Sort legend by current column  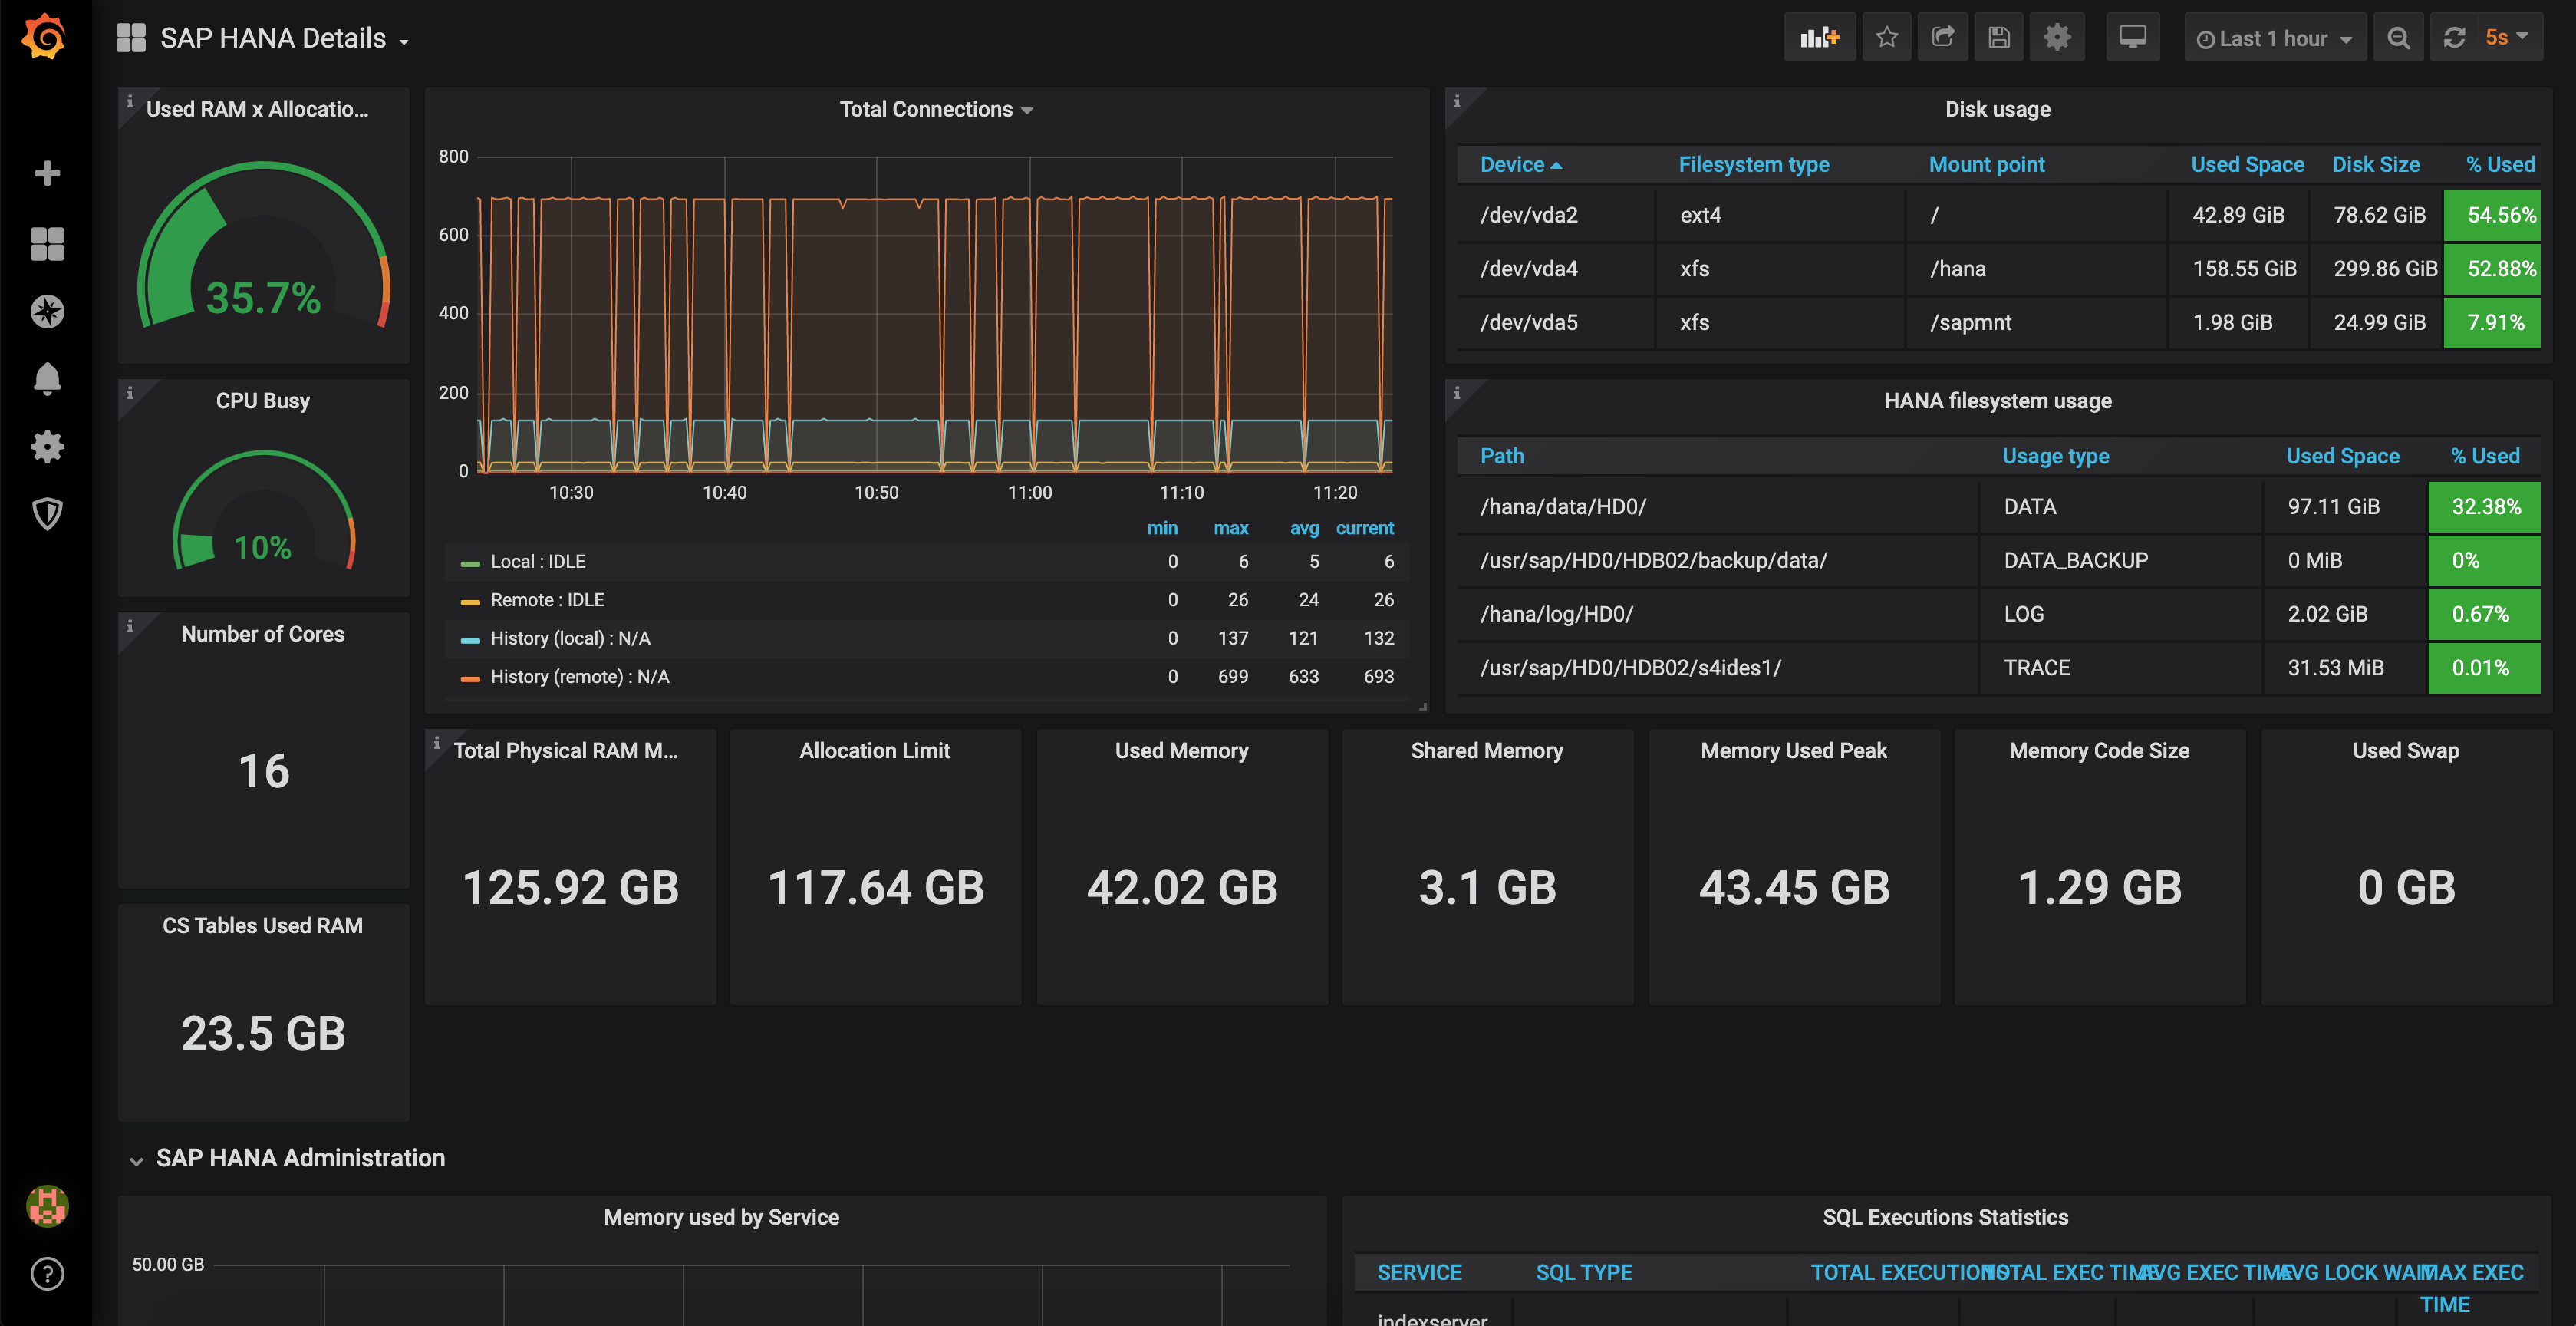1364,528
